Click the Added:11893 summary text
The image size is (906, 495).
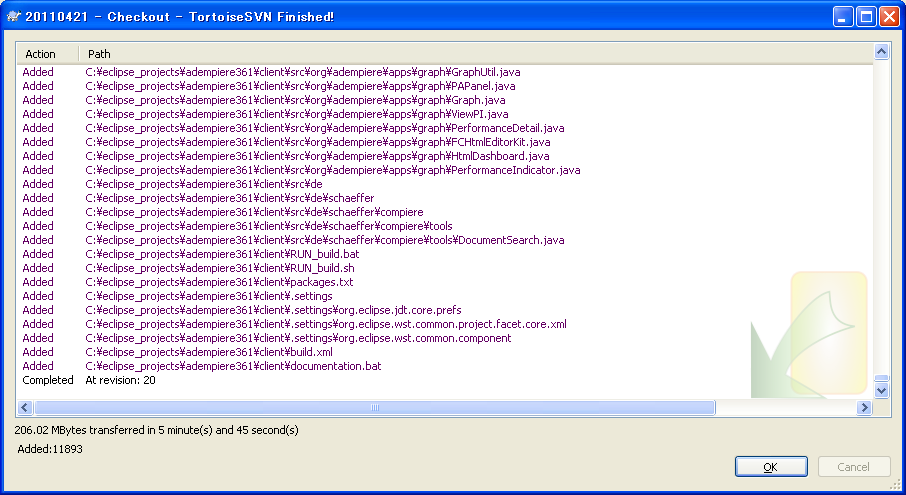(50, 449)
